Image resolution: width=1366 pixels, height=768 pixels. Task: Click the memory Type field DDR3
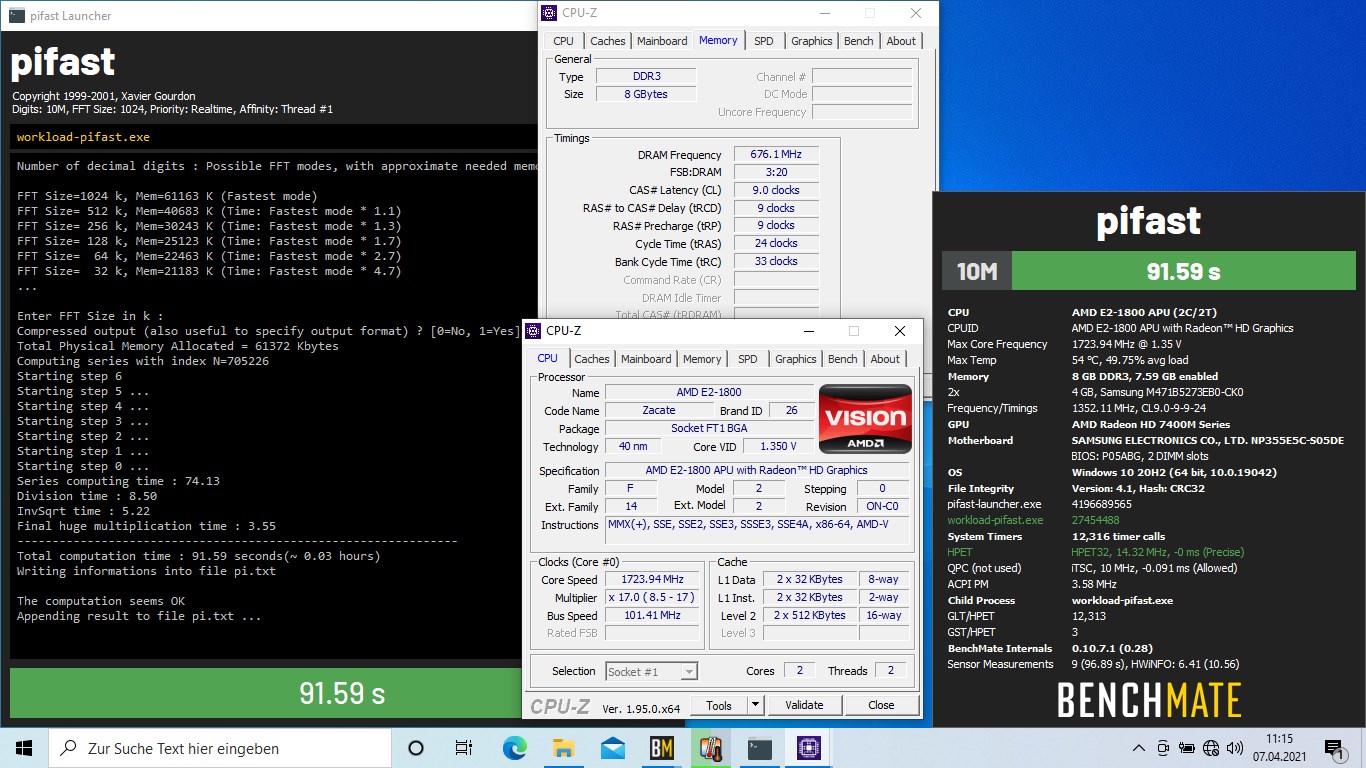point(646,76)
